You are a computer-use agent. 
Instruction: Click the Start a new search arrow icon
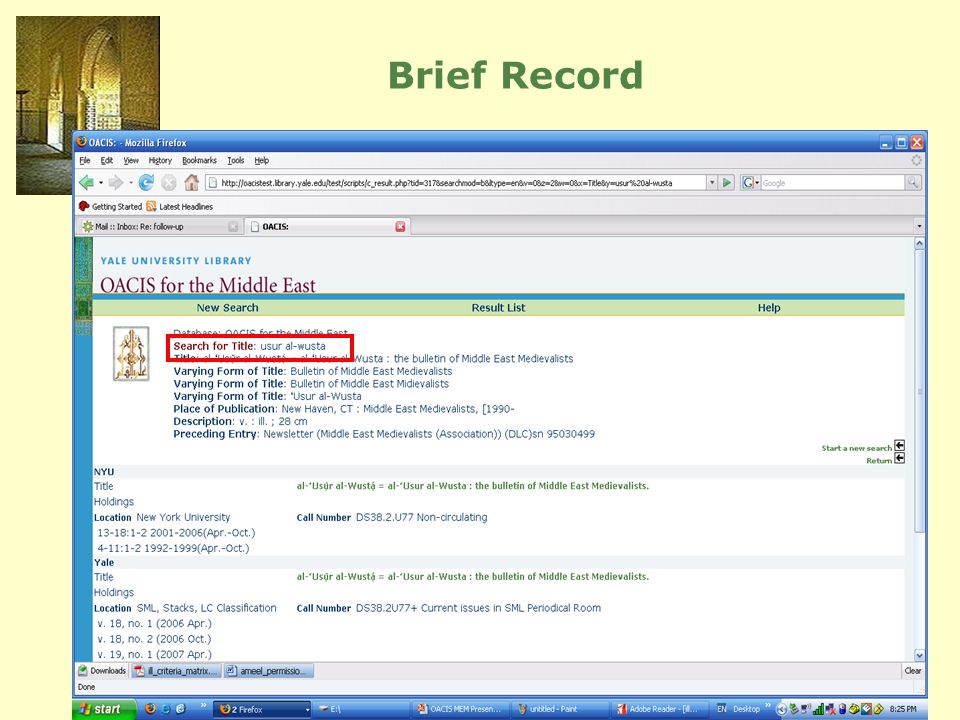(899, 446)
